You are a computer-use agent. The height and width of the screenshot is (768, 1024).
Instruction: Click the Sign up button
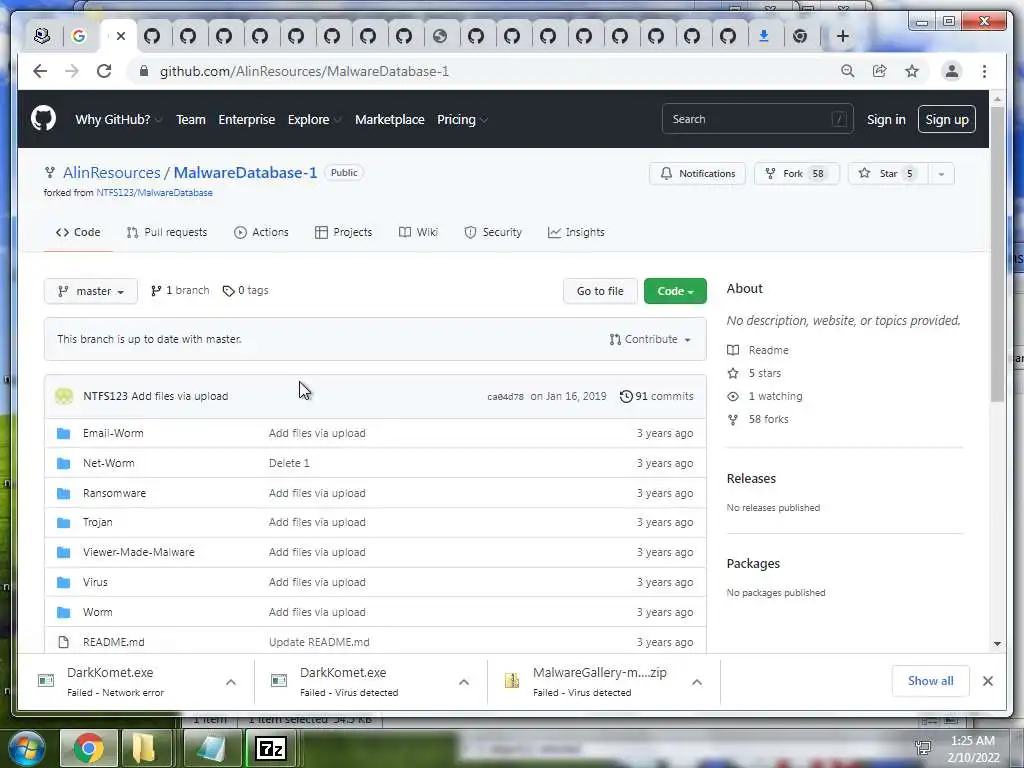(x=946, y=120)
